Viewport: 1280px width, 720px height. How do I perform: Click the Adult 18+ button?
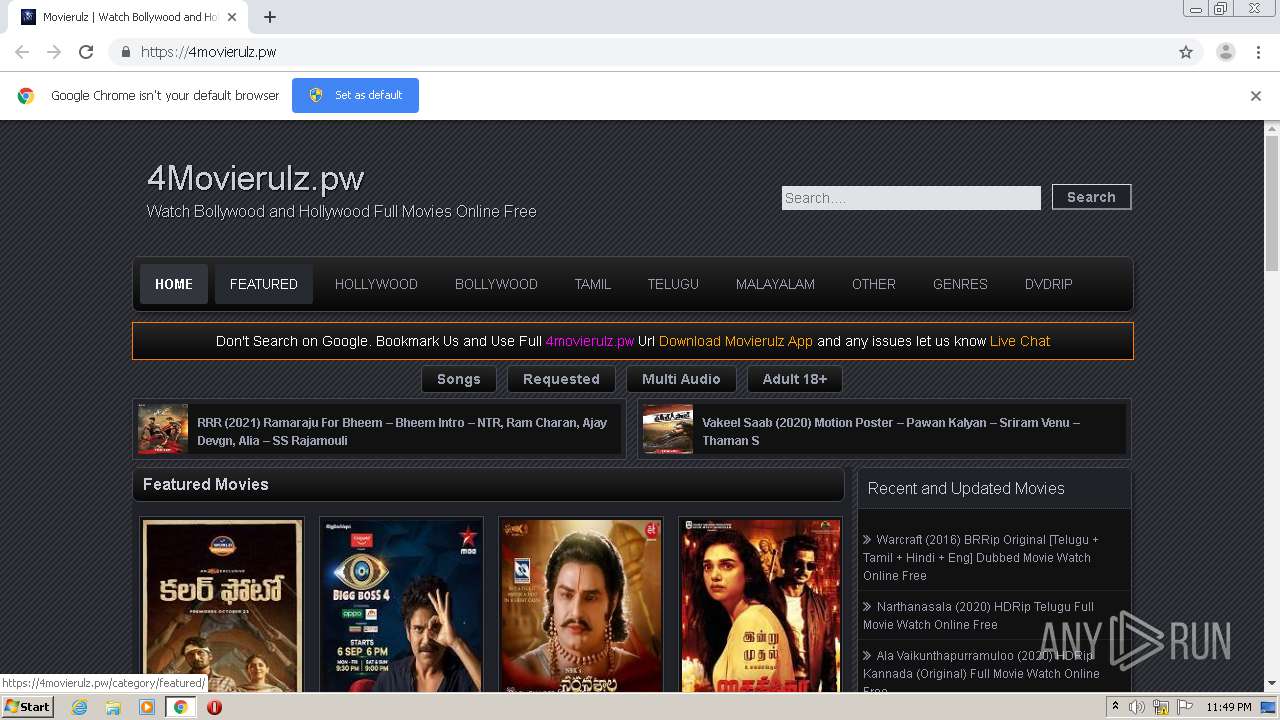[795, 379]
